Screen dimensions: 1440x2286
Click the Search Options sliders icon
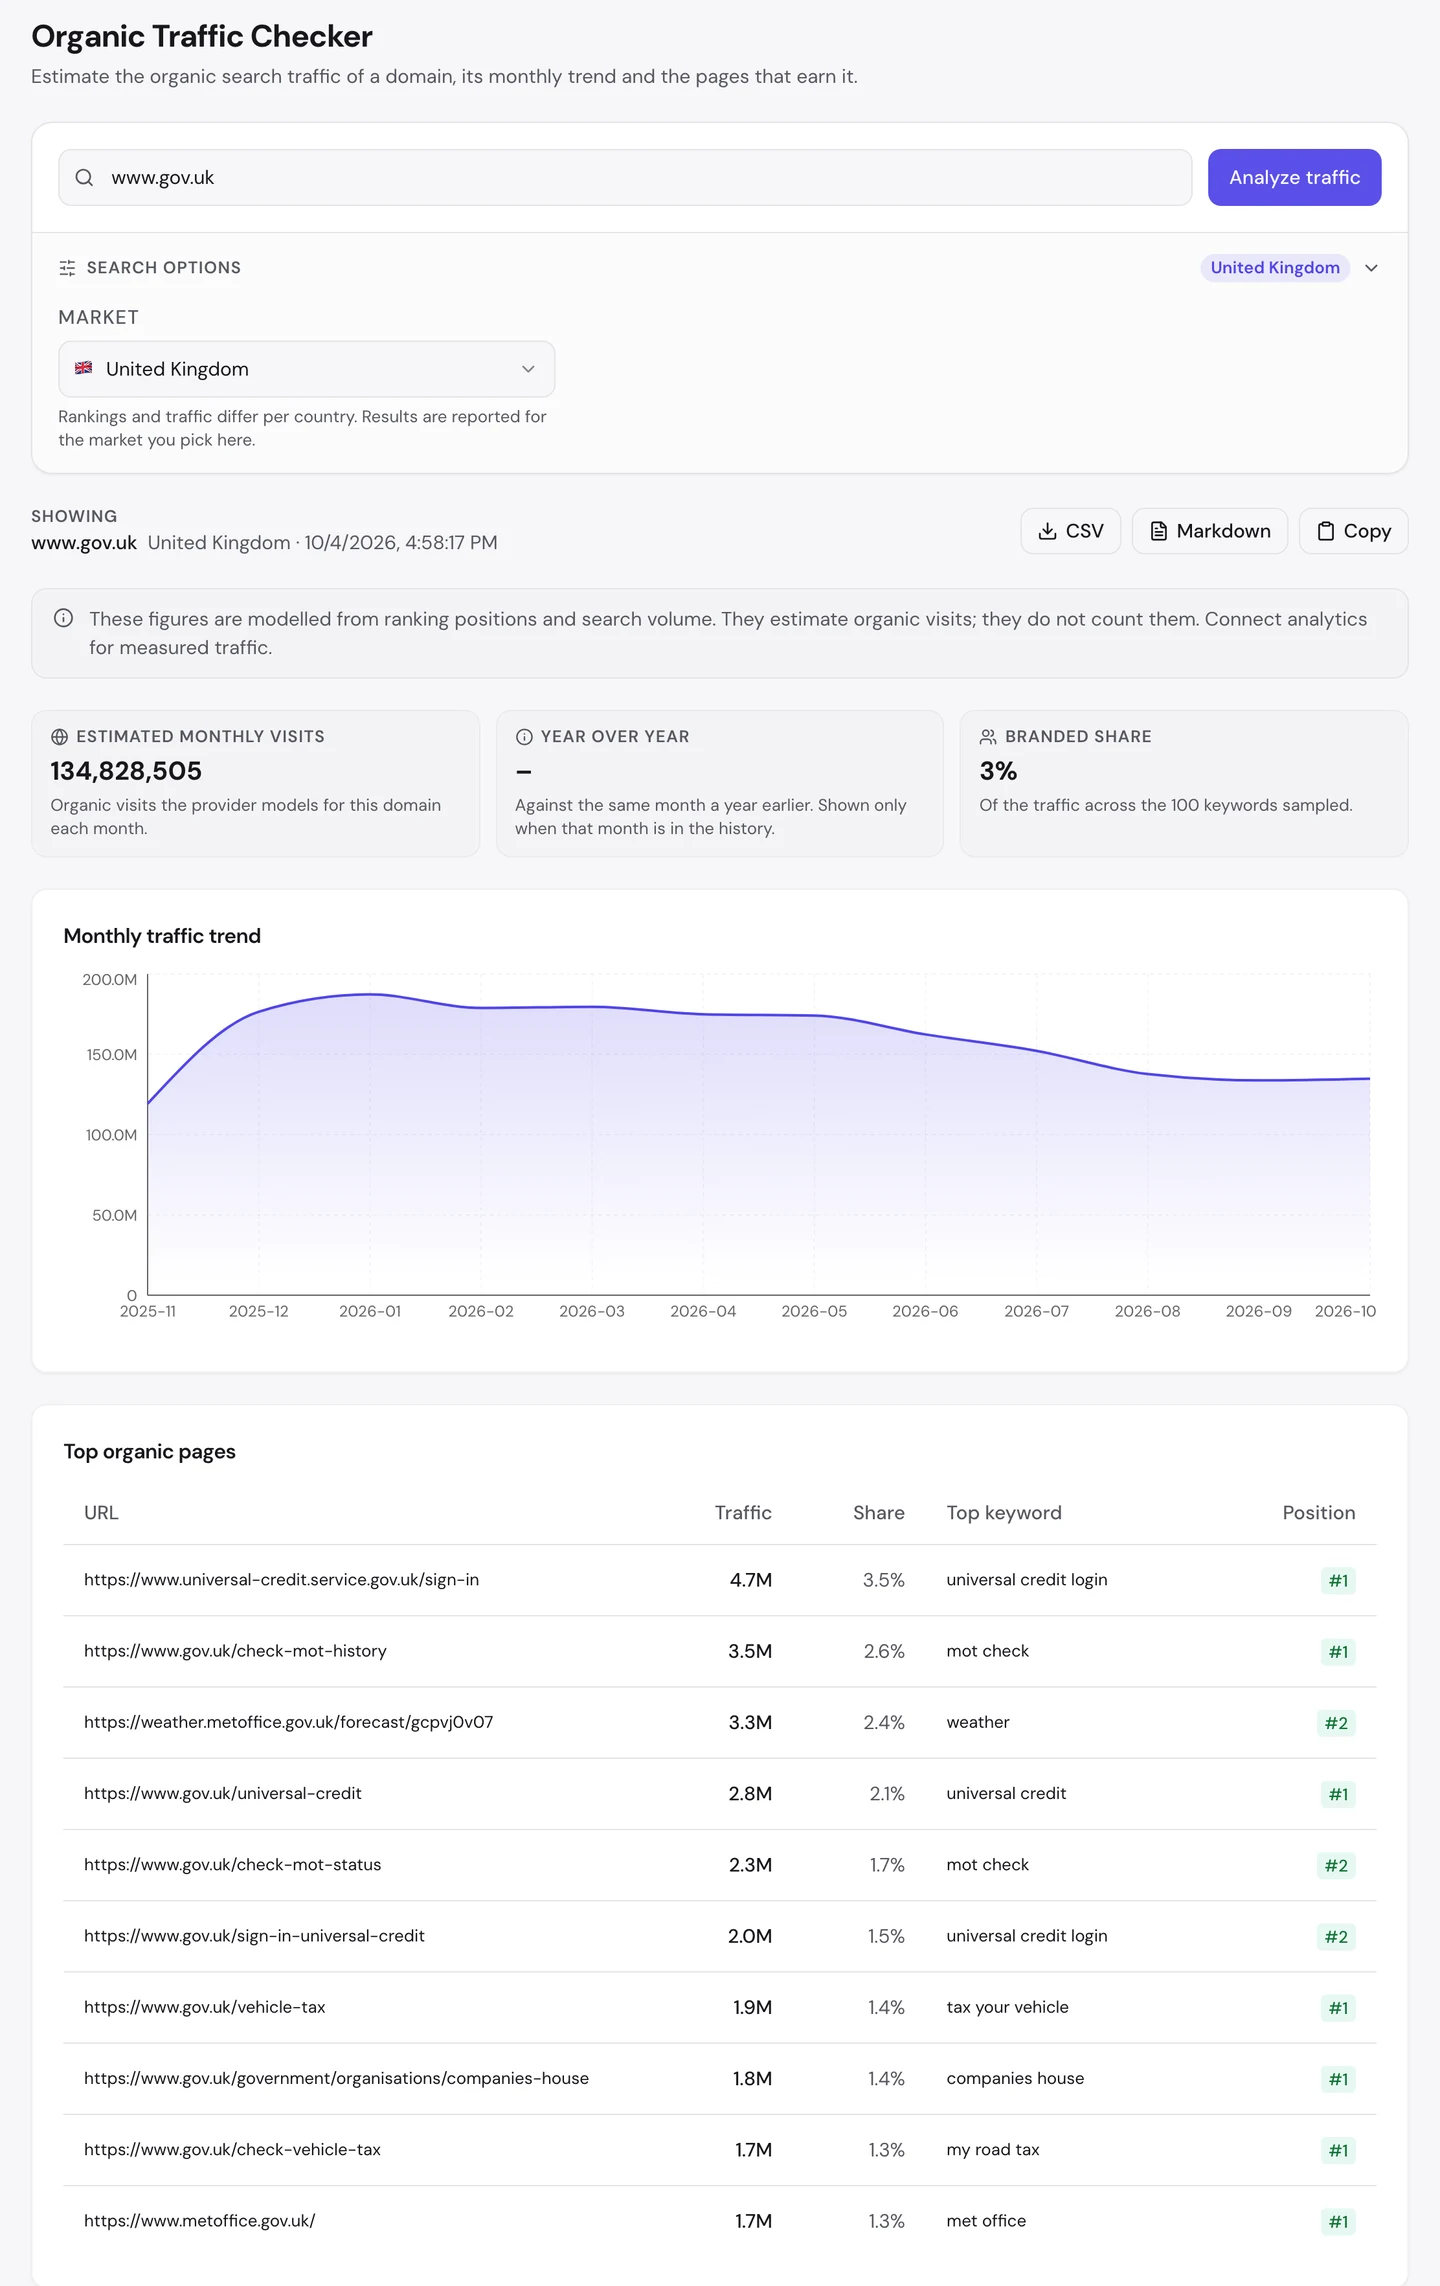click(x=67, y=268)
